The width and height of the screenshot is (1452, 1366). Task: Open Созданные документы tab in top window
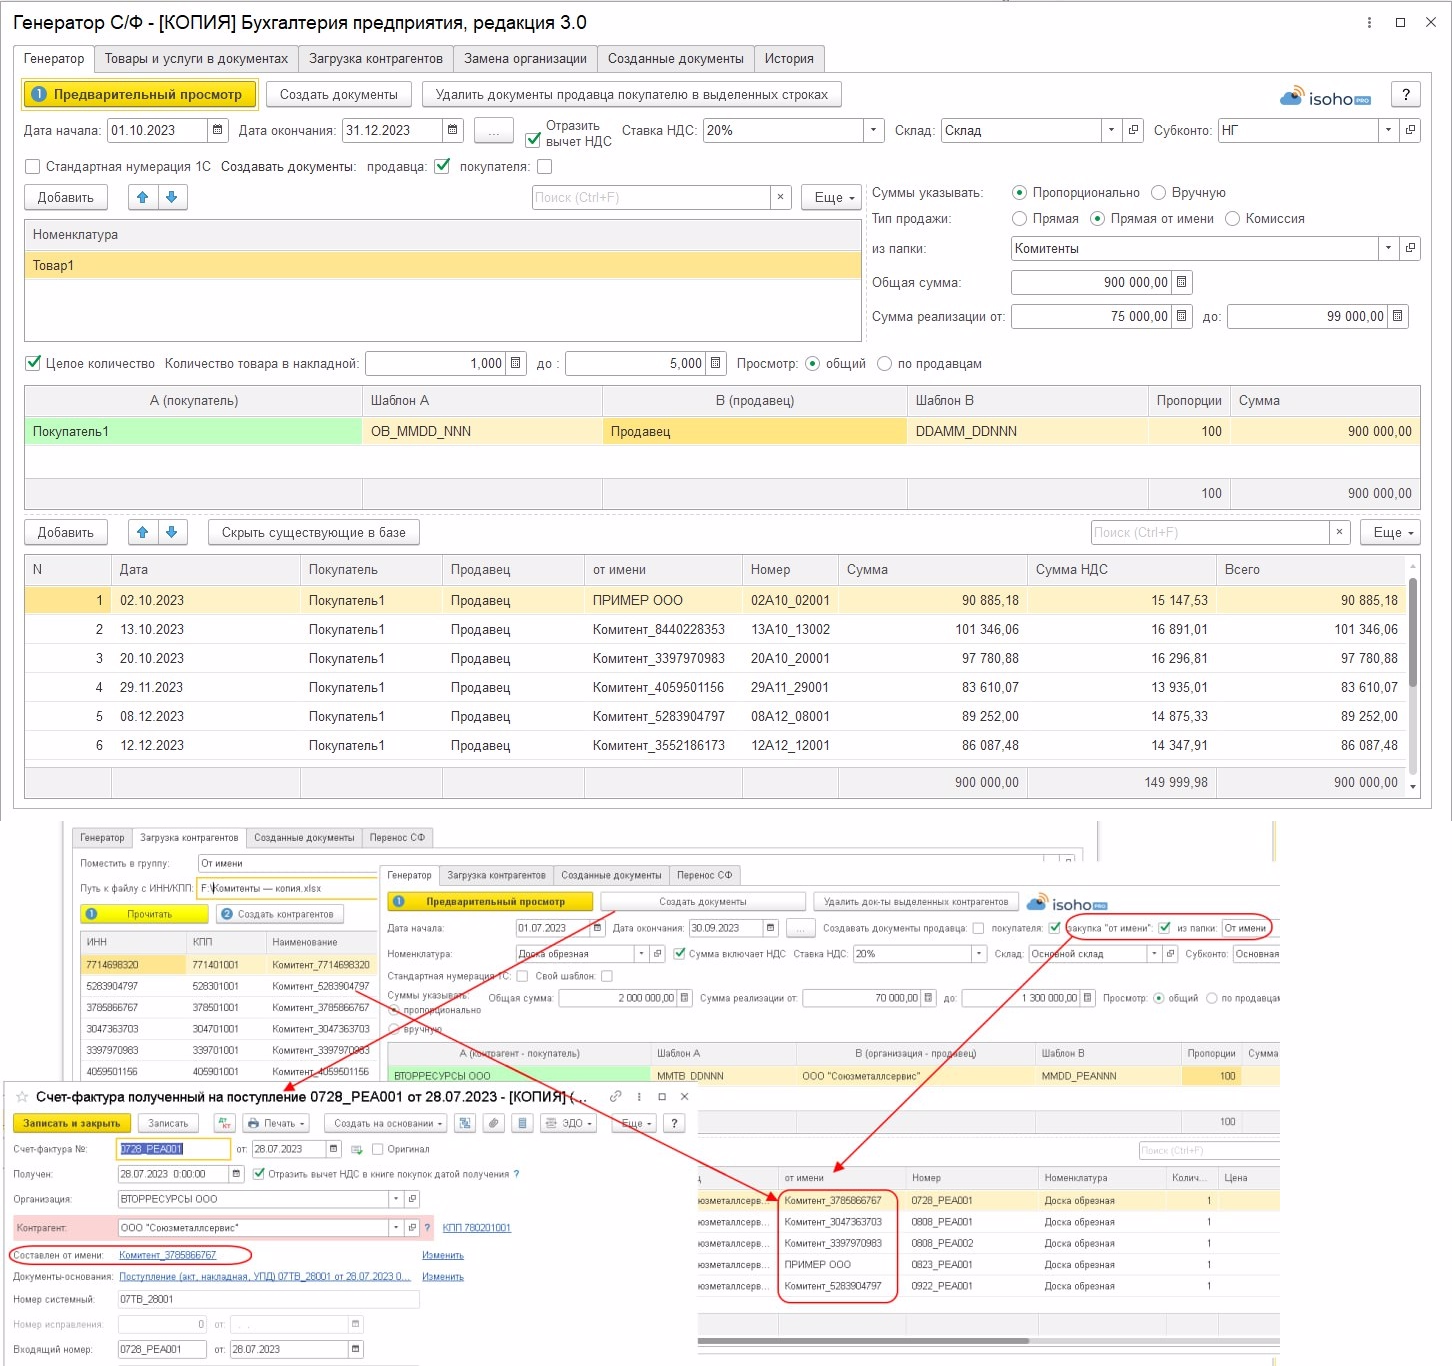coord(676,58)
